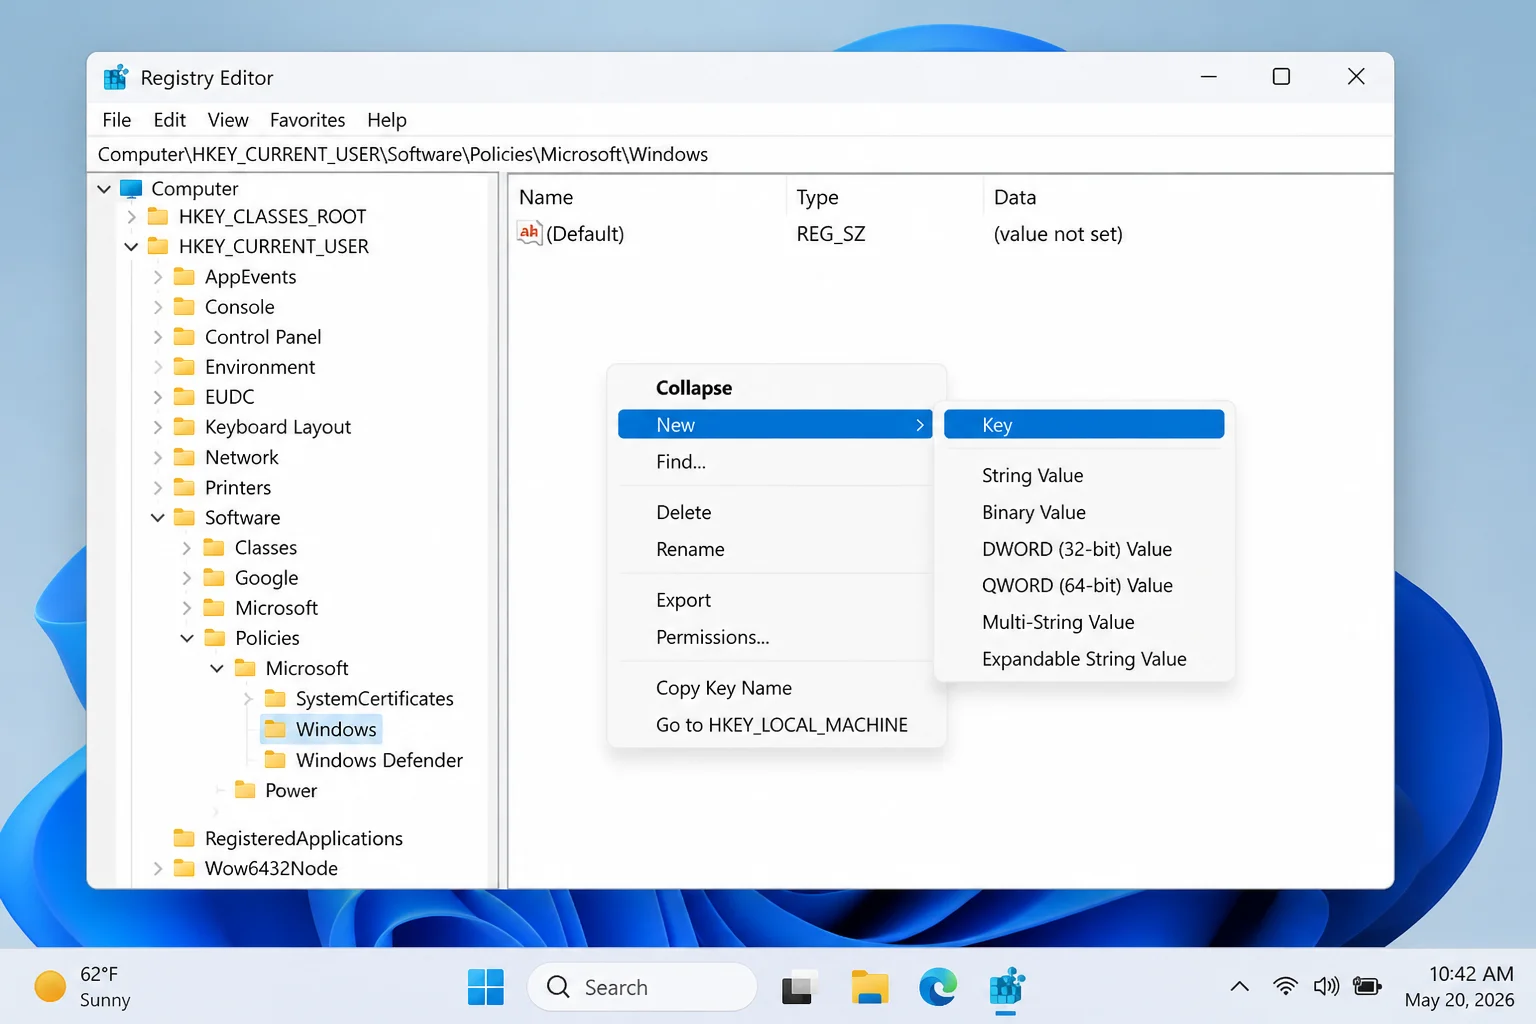Image resolution: width=1536 pixels, height=1024 pixels.
Task: Collapse the Computer root node
Action: 104,188
